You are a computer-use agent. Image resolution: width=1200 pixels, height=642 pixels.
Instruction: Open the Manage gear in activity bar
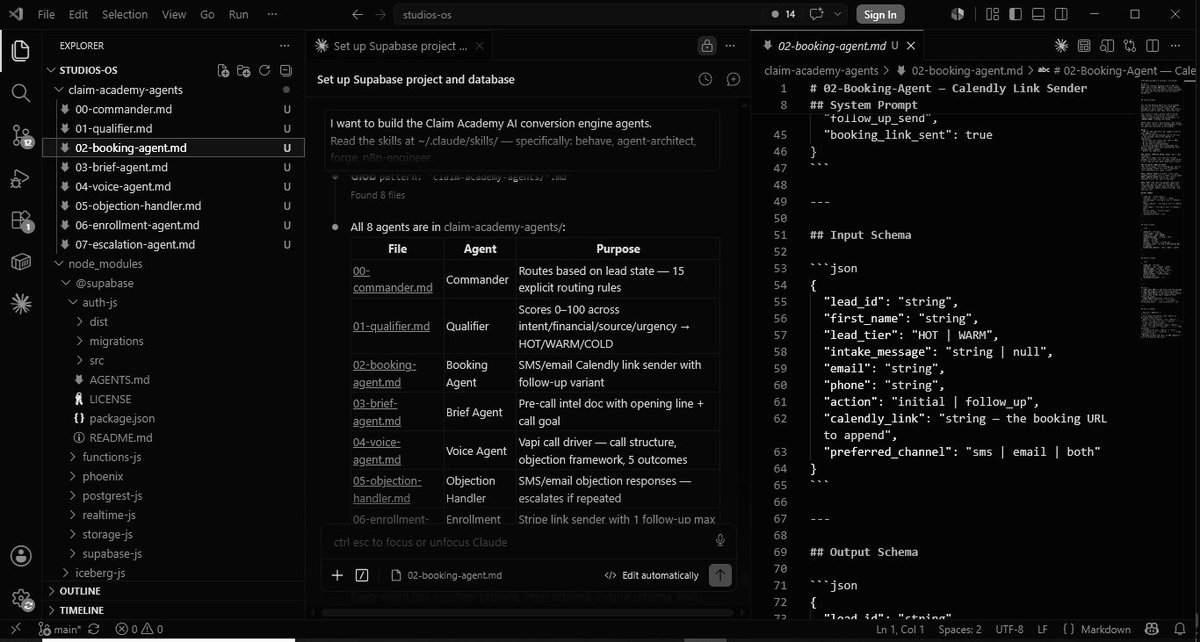pos(21,599)
